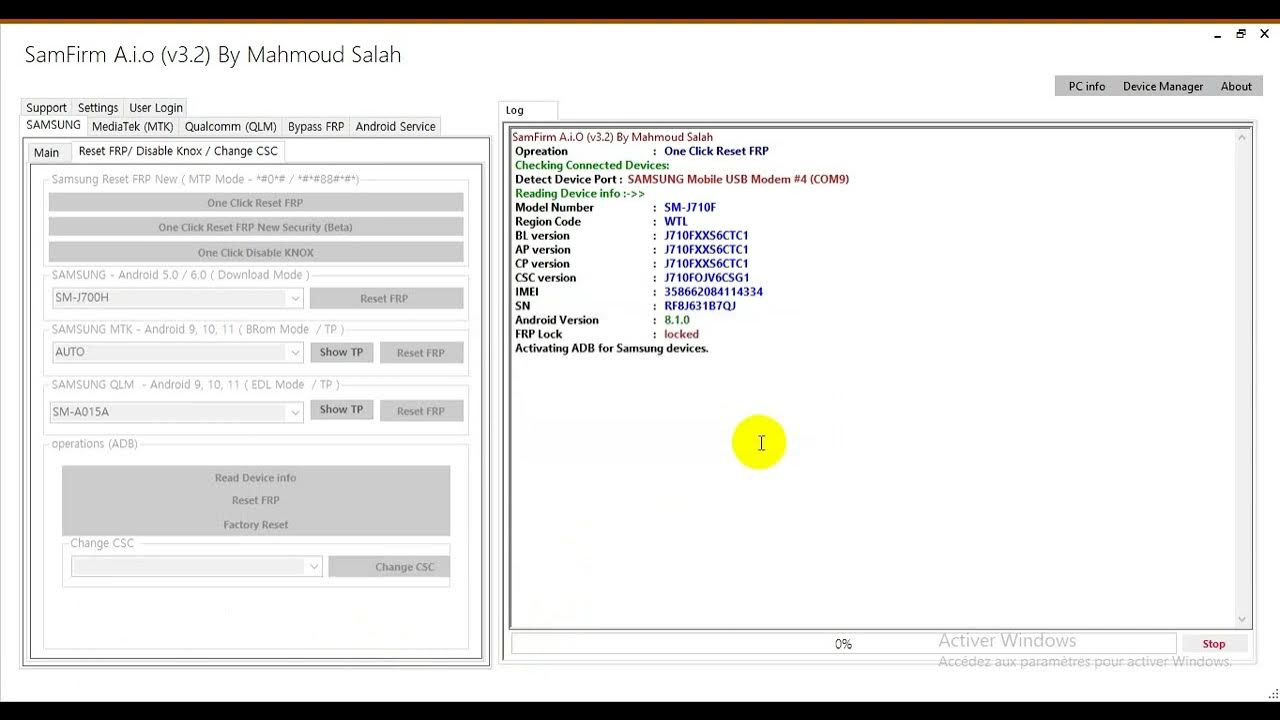Click Show TP in SAMSUNG MTK section
This screenshot has width=1280, height=720.
click(341, 352)
